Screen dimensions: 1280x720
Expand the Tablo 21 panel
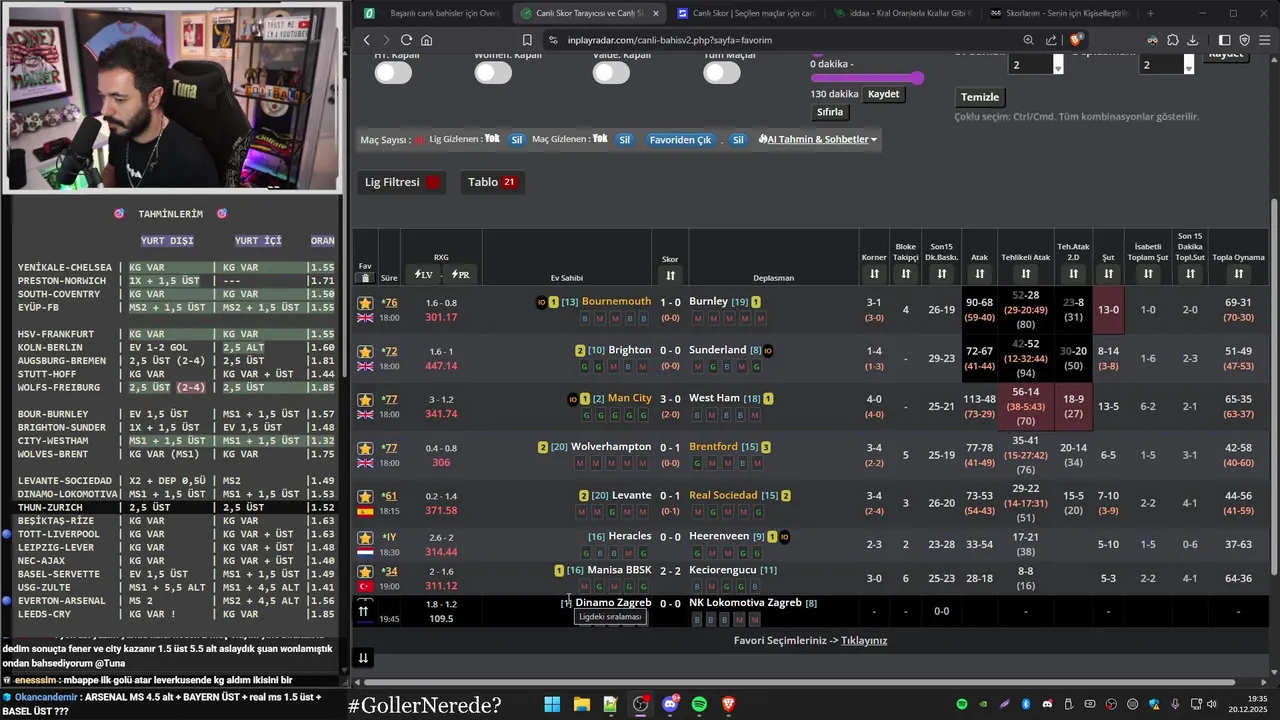[x=492, y=182]
